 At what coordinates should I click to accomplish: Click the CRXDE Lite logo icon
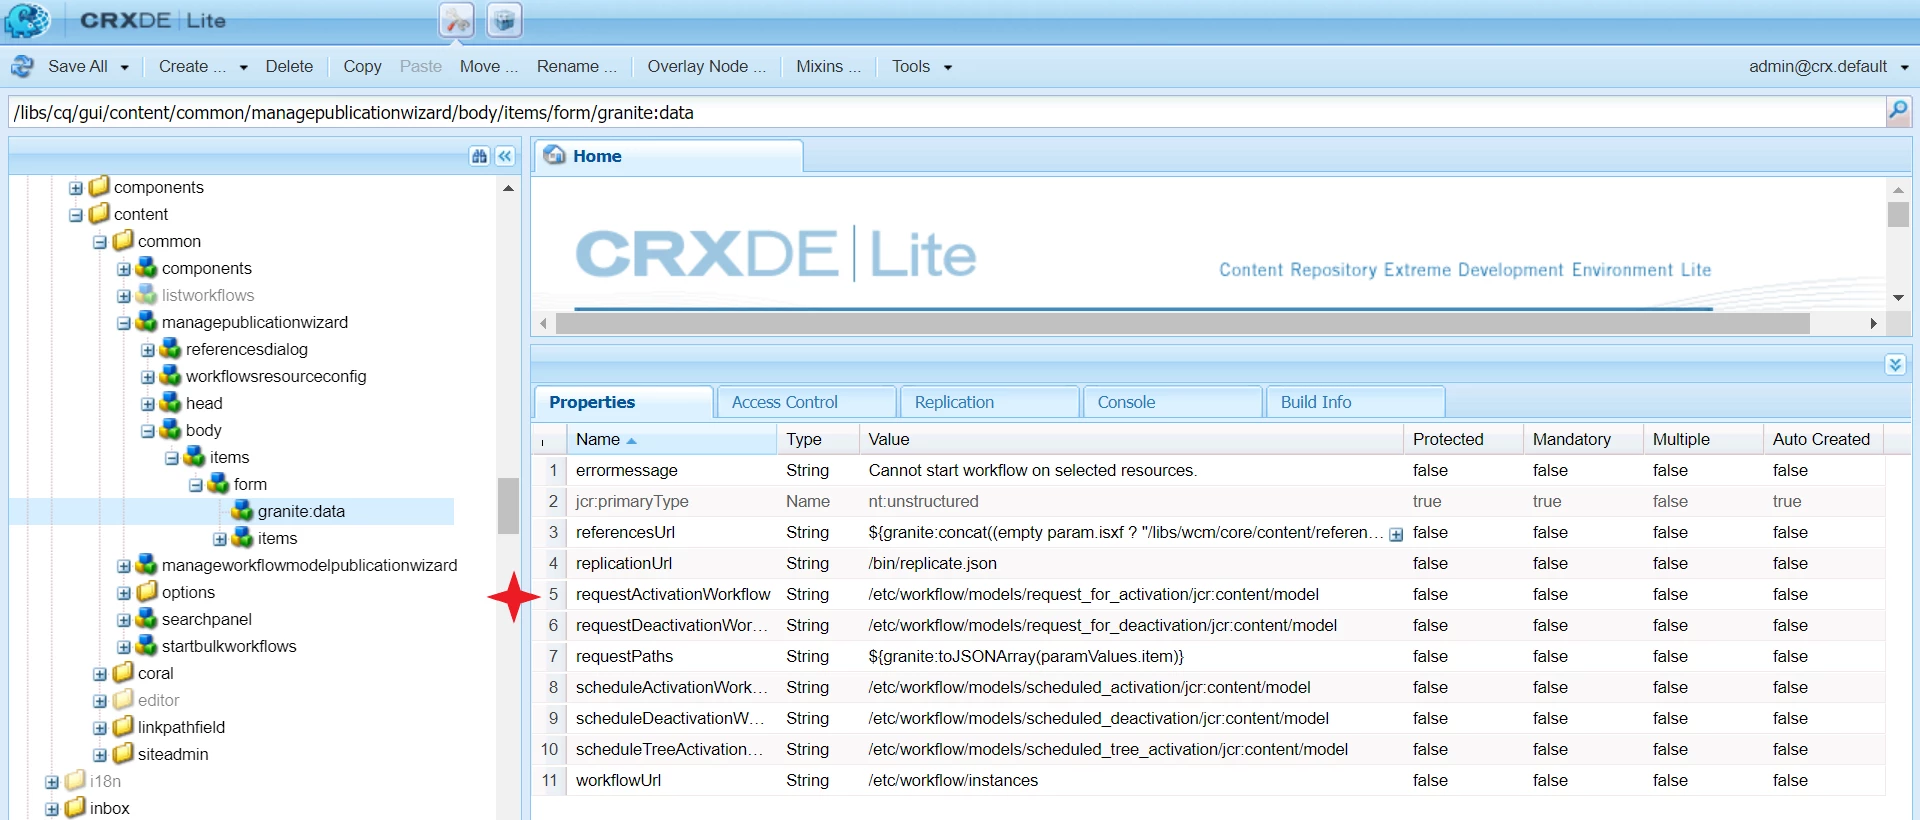pyautogui.click(x=28, y=20)
